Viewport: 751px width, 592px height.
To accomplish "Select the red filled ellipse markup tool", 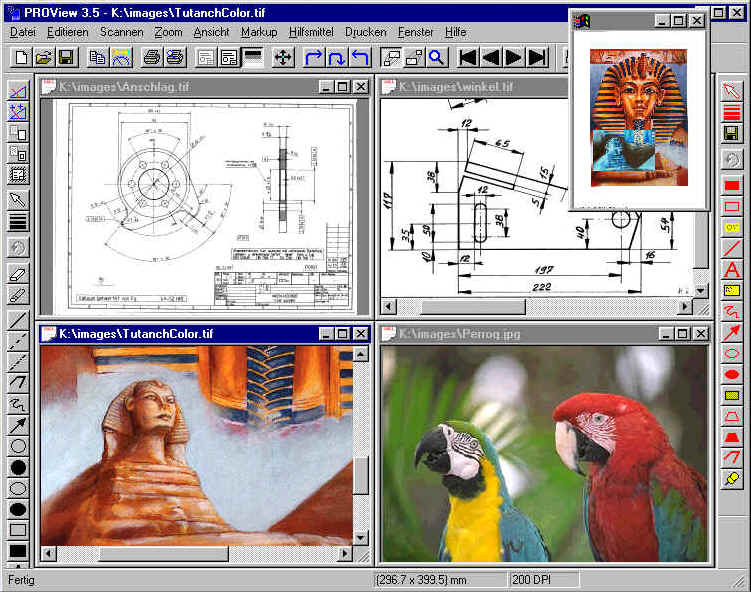I will [731, 374].
